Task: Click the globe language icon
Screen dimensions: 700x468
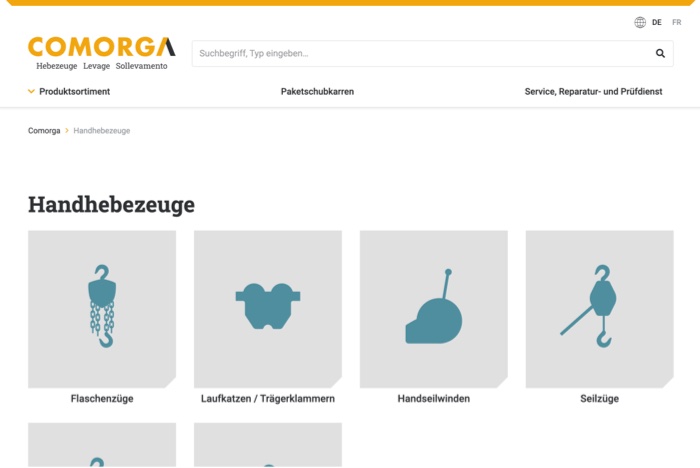Action: point(640,22)
